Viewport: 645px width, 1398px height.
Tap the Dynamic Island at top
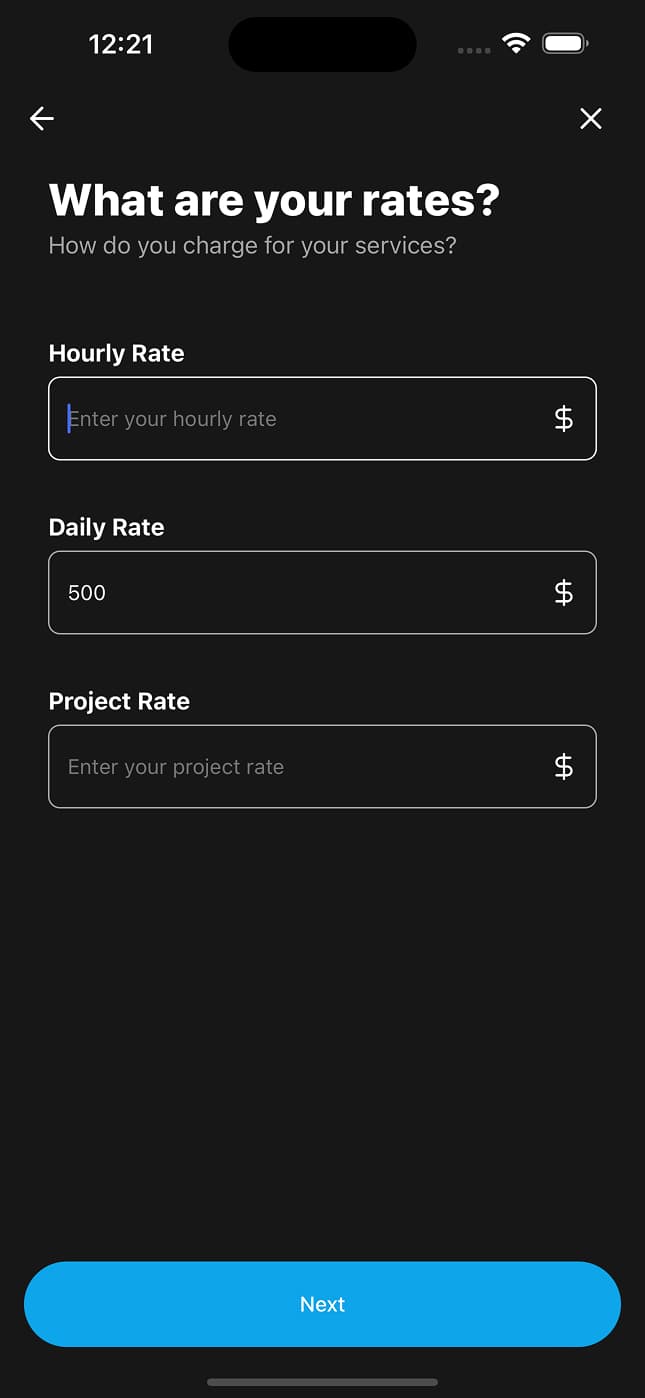point(322,45)
